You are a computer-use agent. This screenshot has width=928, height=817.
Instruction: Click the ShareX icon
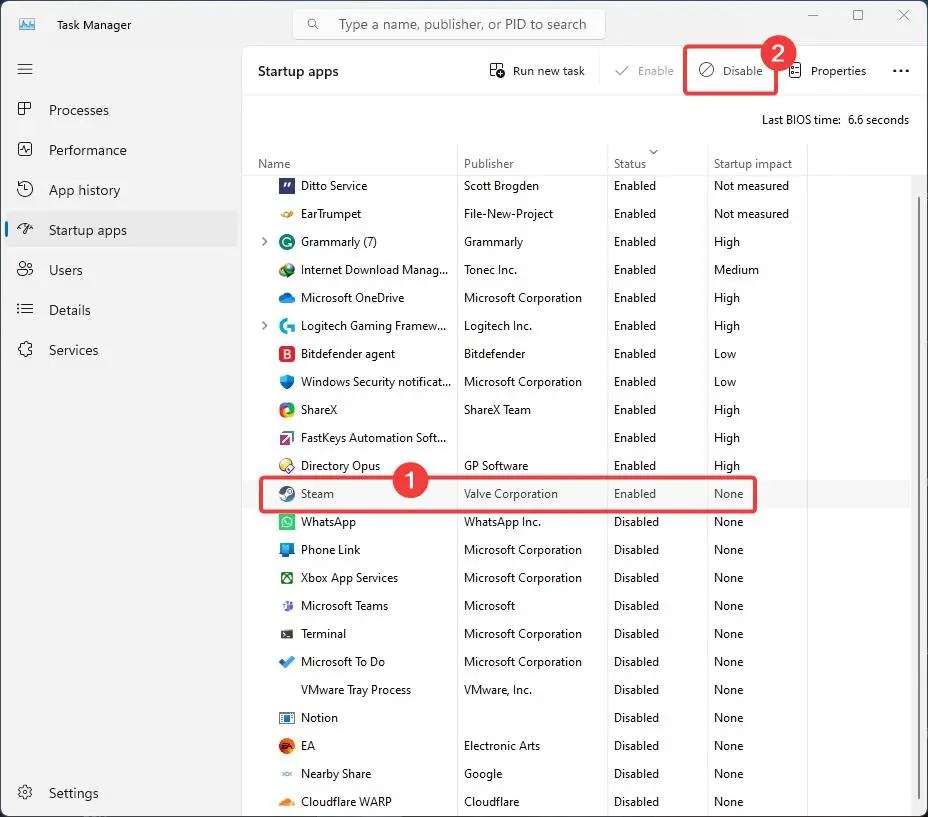click(286, 410)
